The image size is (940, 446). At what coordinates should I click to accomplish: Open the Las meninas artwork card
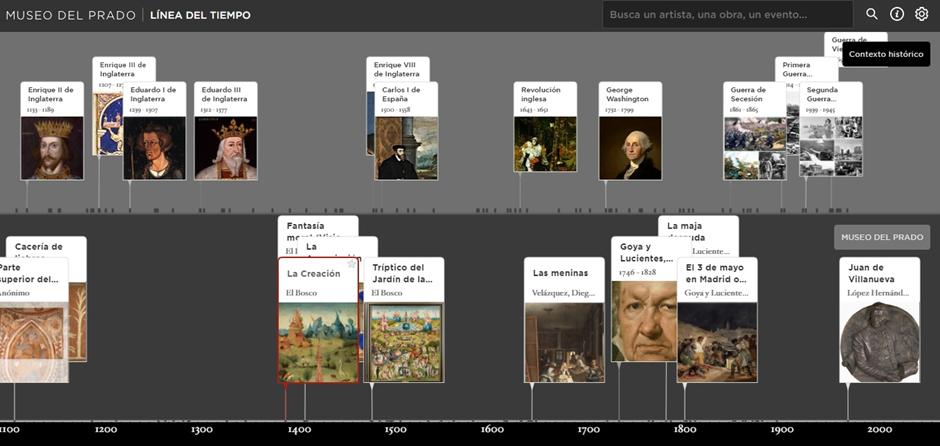(x=564, y=320)
